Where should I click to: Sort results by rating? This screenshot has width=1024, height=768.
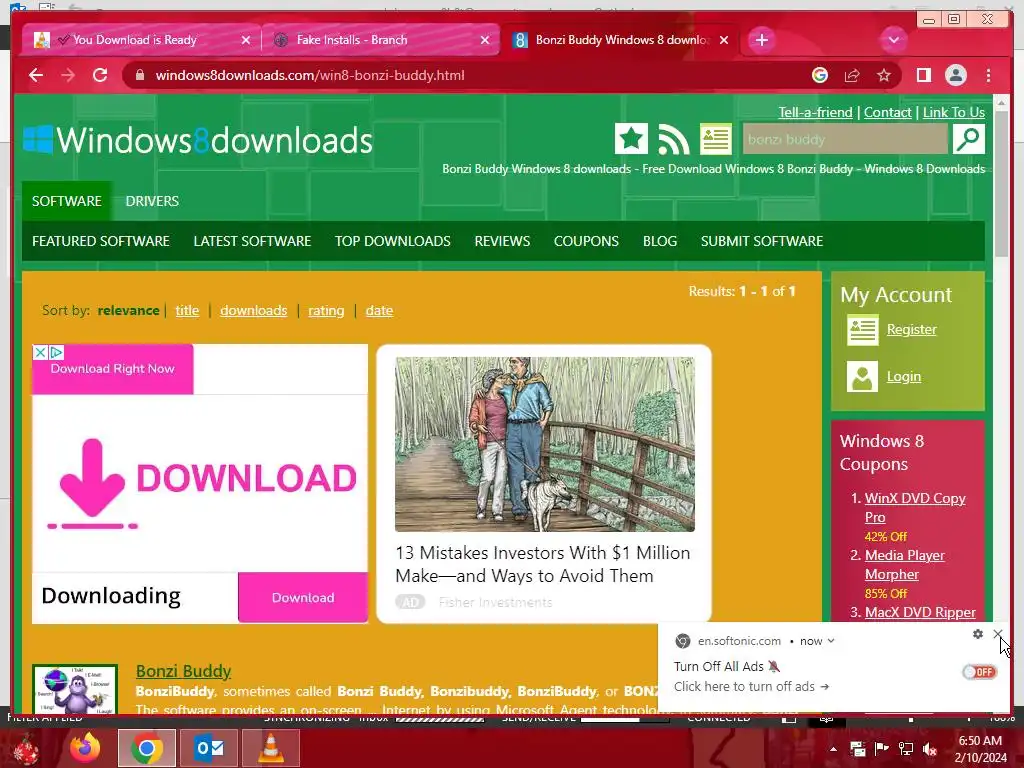point(326,310)
